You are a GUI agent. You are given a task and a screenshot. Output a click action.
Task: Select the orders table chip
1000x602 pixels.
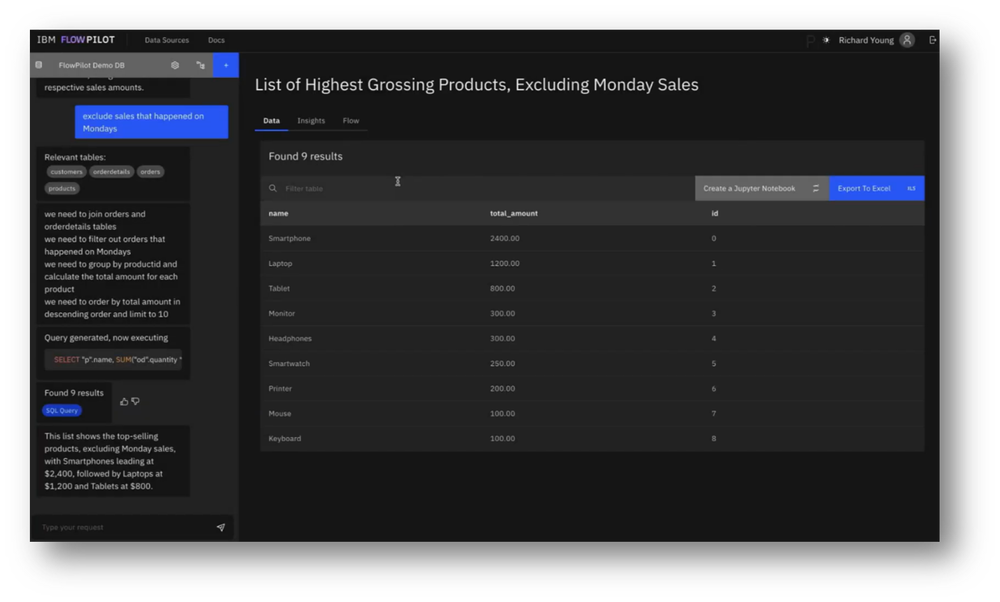[x=150, y=172]
